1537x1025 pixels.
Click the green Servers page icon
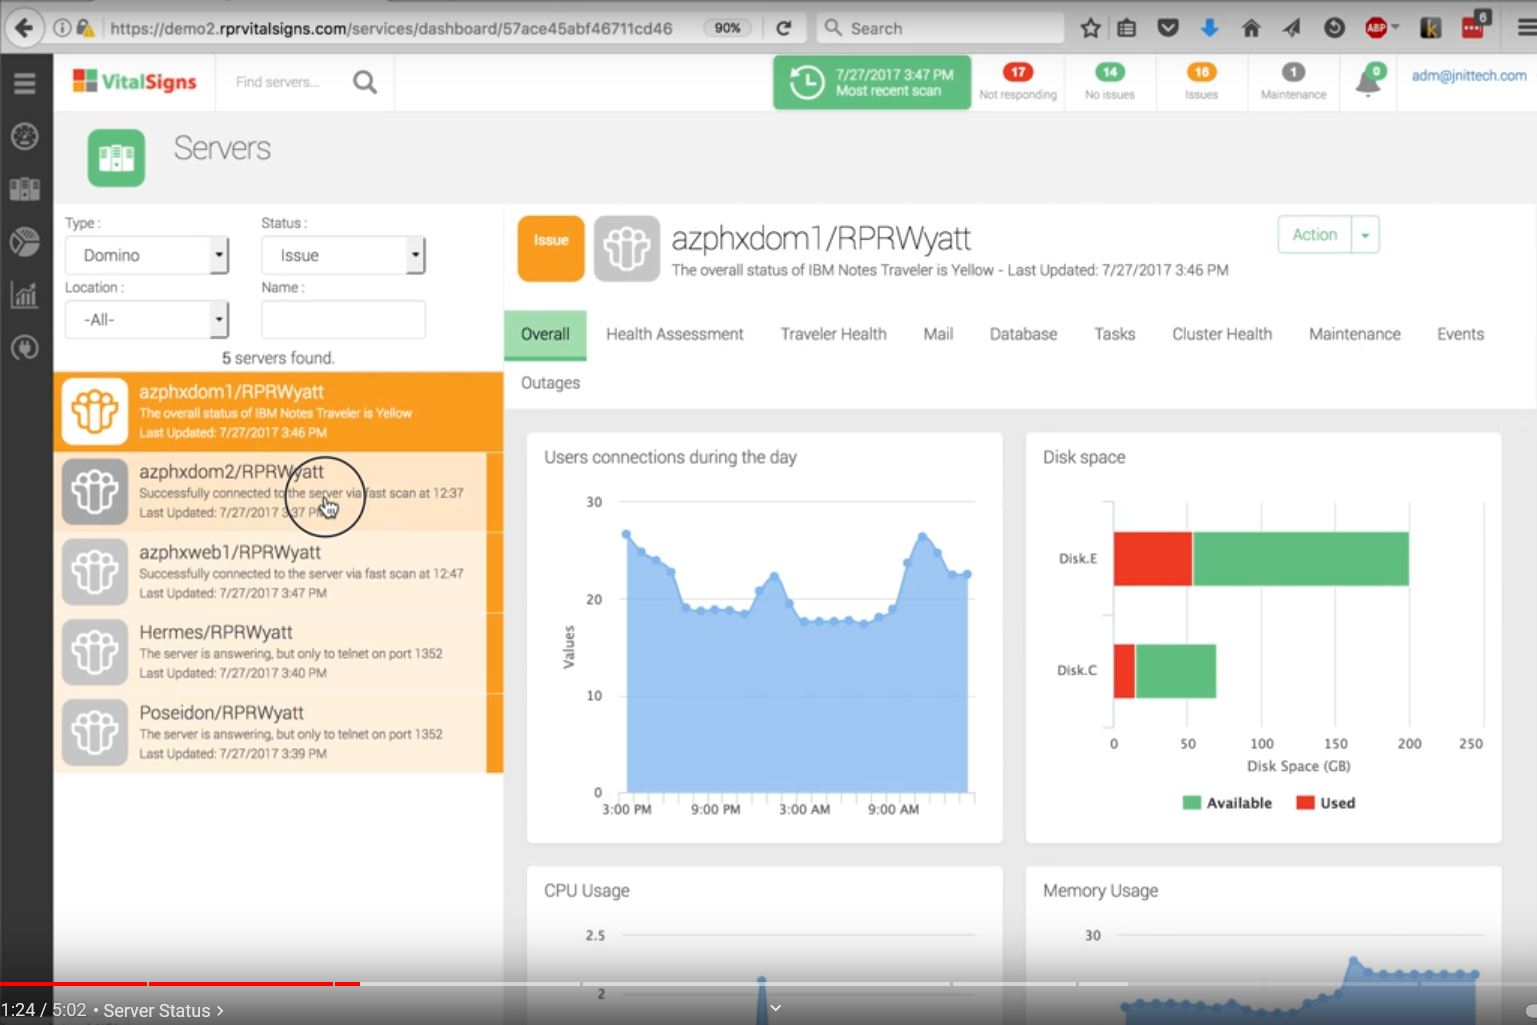pos(116,157)
